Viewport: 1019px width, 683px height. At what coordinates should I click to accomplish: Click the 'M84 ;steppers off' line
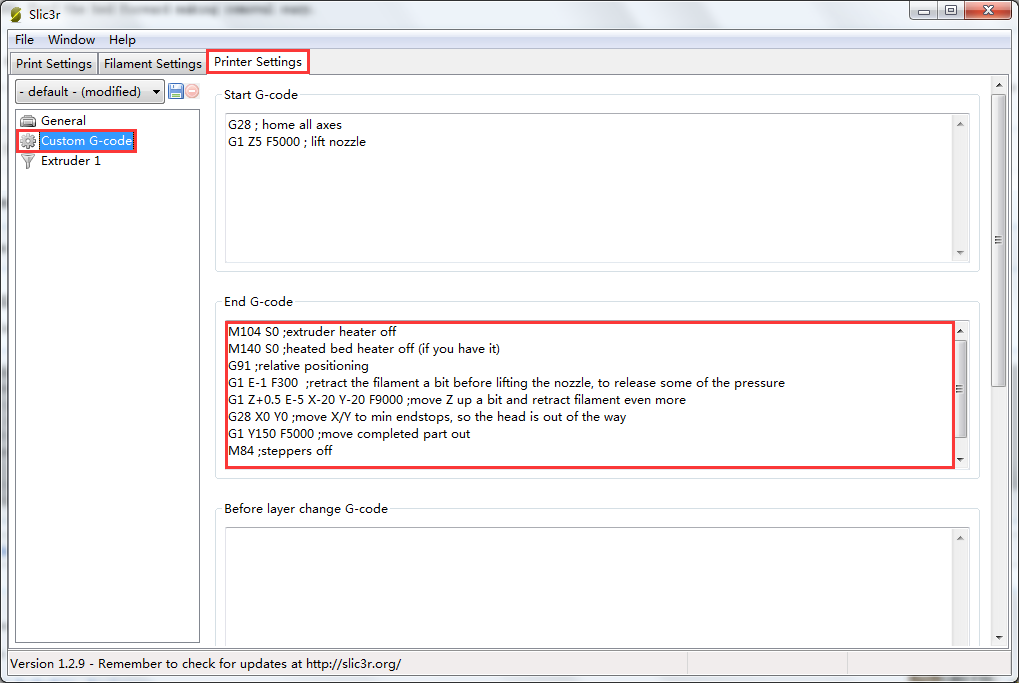coord(280,451)
